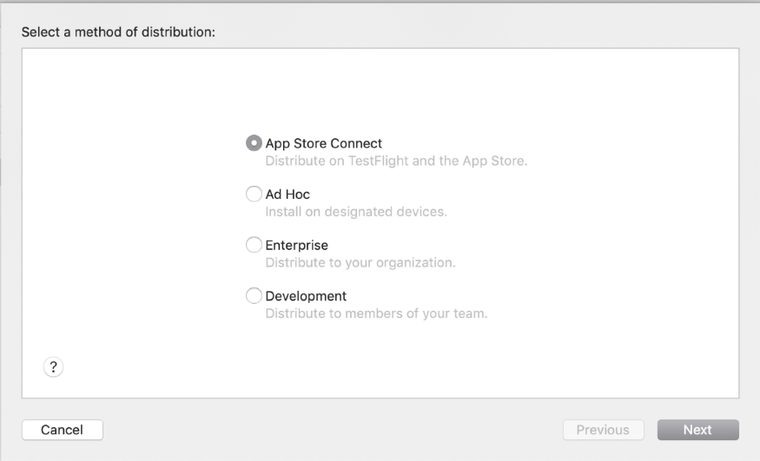Image resolution: width=760 pixels, height=461 pixels.
Task: Click 'Distribute to members of your team.' text
Action: (376, 314)
